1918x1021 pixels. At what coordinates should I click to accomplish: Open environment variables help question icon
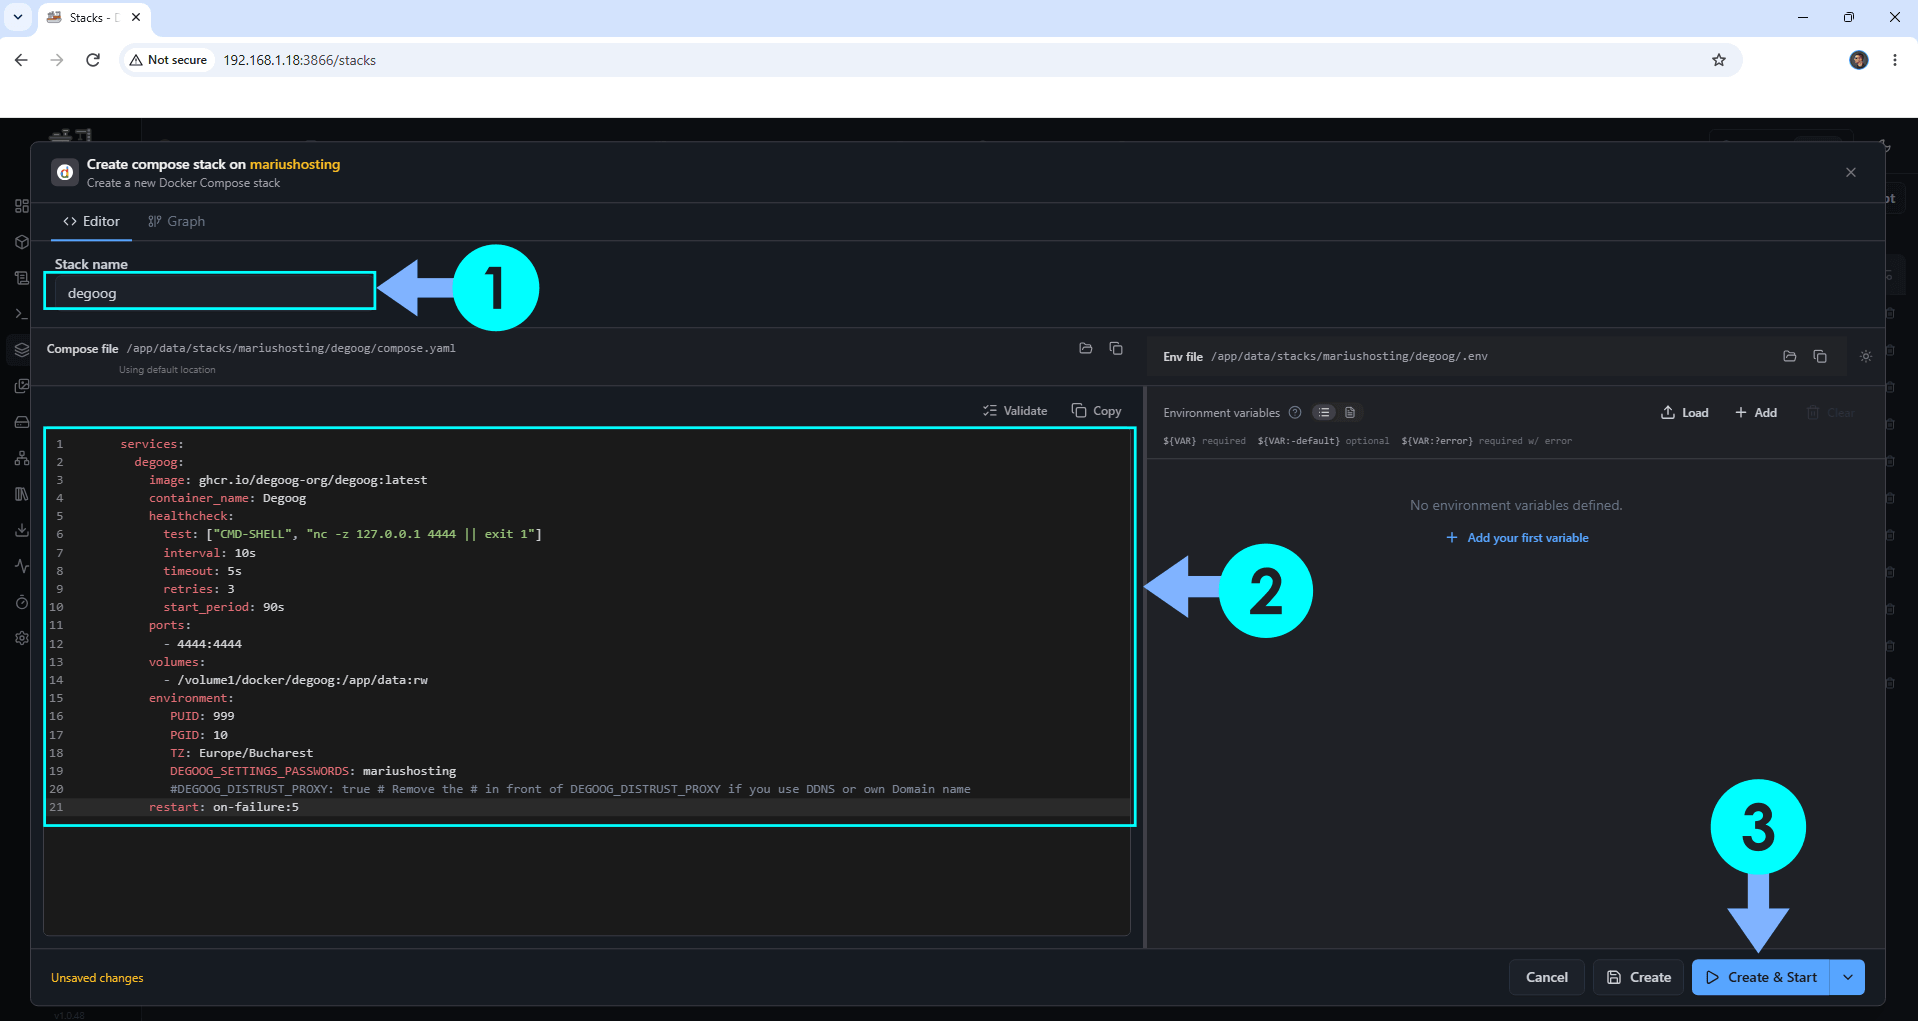pyautogui.click(x=1295, y=413)
